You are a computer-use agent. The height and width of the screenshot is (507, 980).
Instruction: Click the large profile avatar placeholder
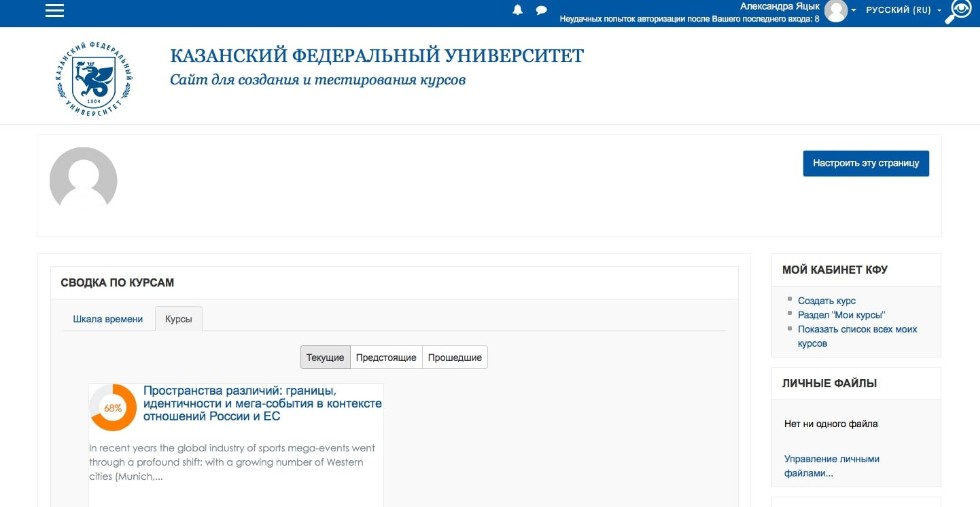pos(83,181)
